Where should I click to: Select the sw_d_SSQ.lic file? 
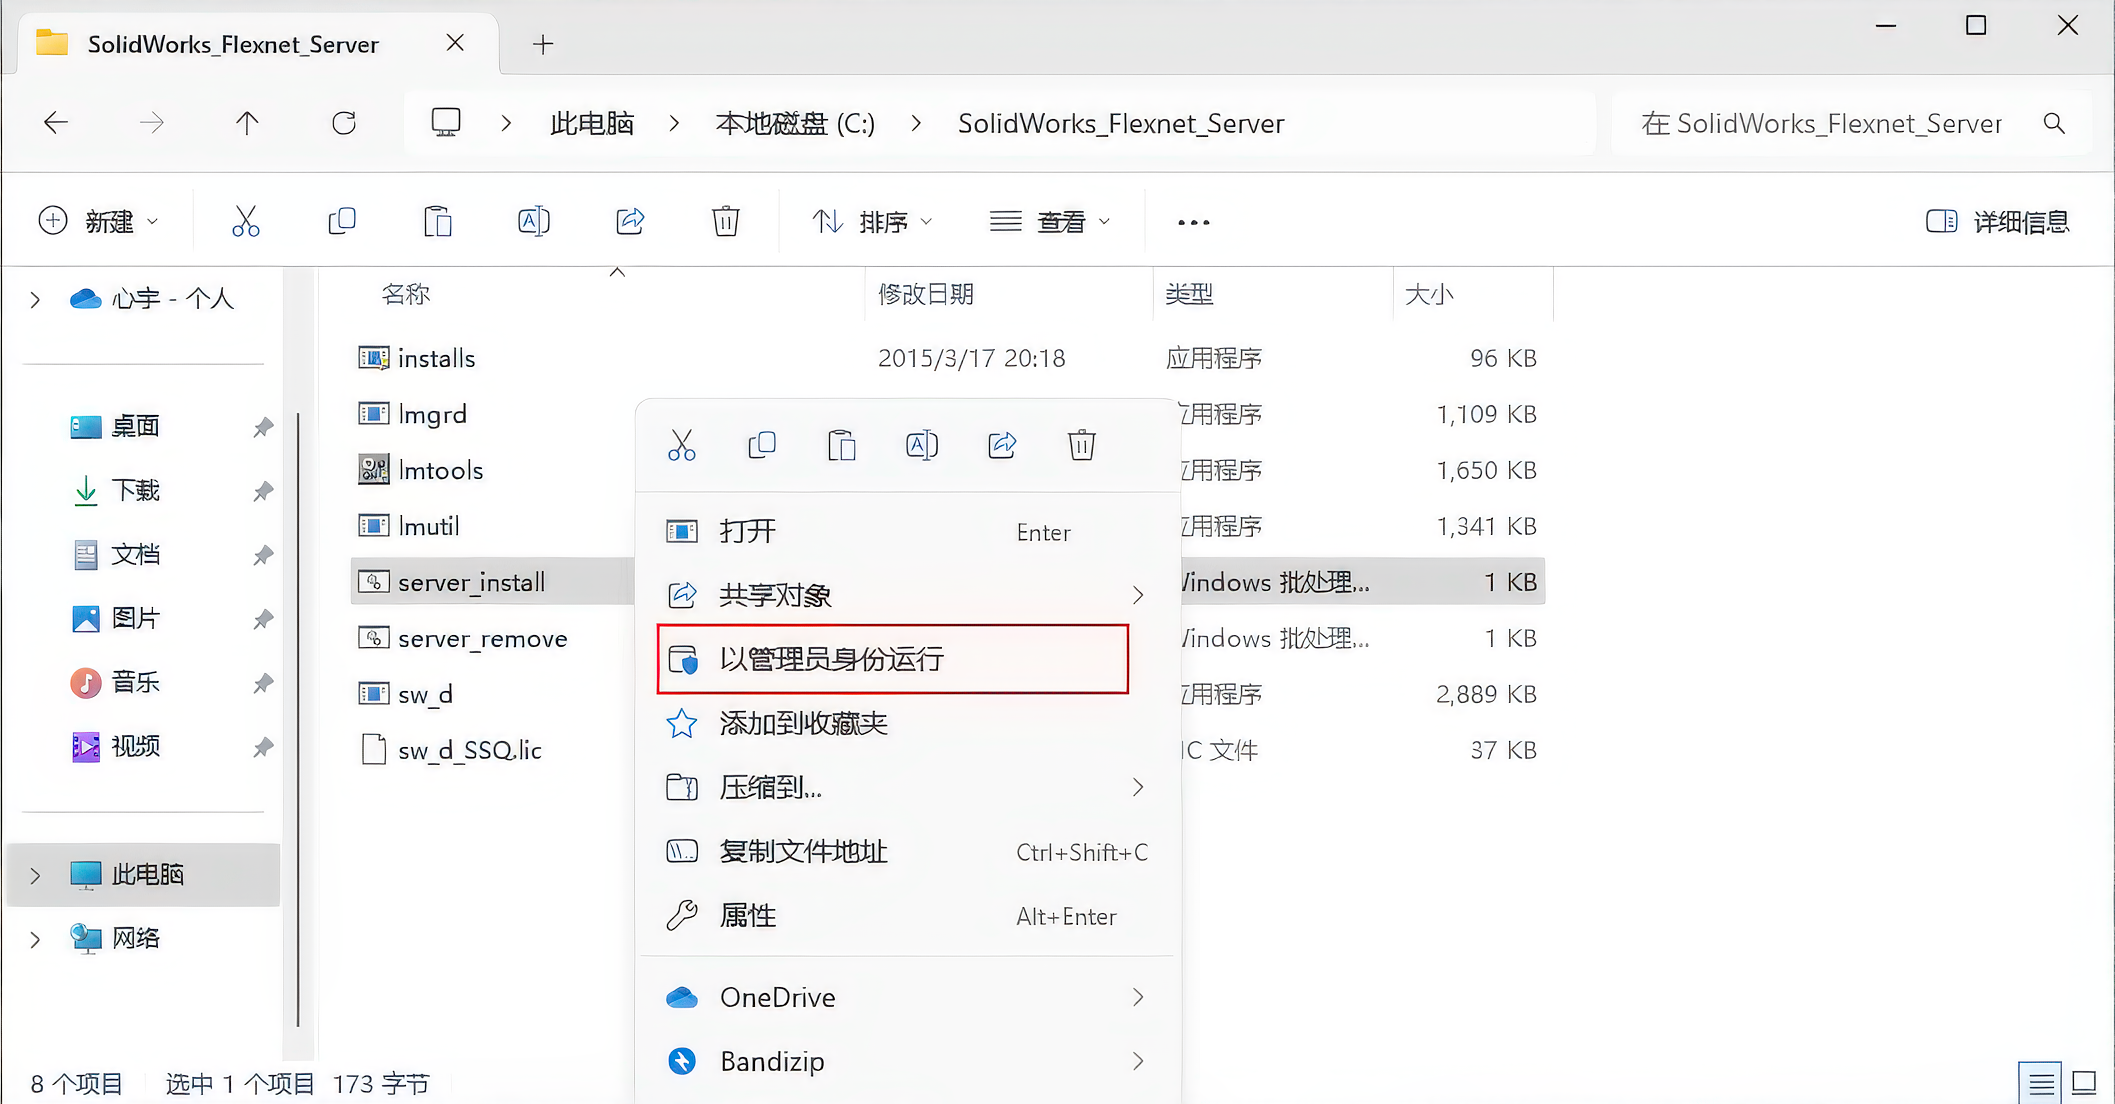tap(469, 750)
